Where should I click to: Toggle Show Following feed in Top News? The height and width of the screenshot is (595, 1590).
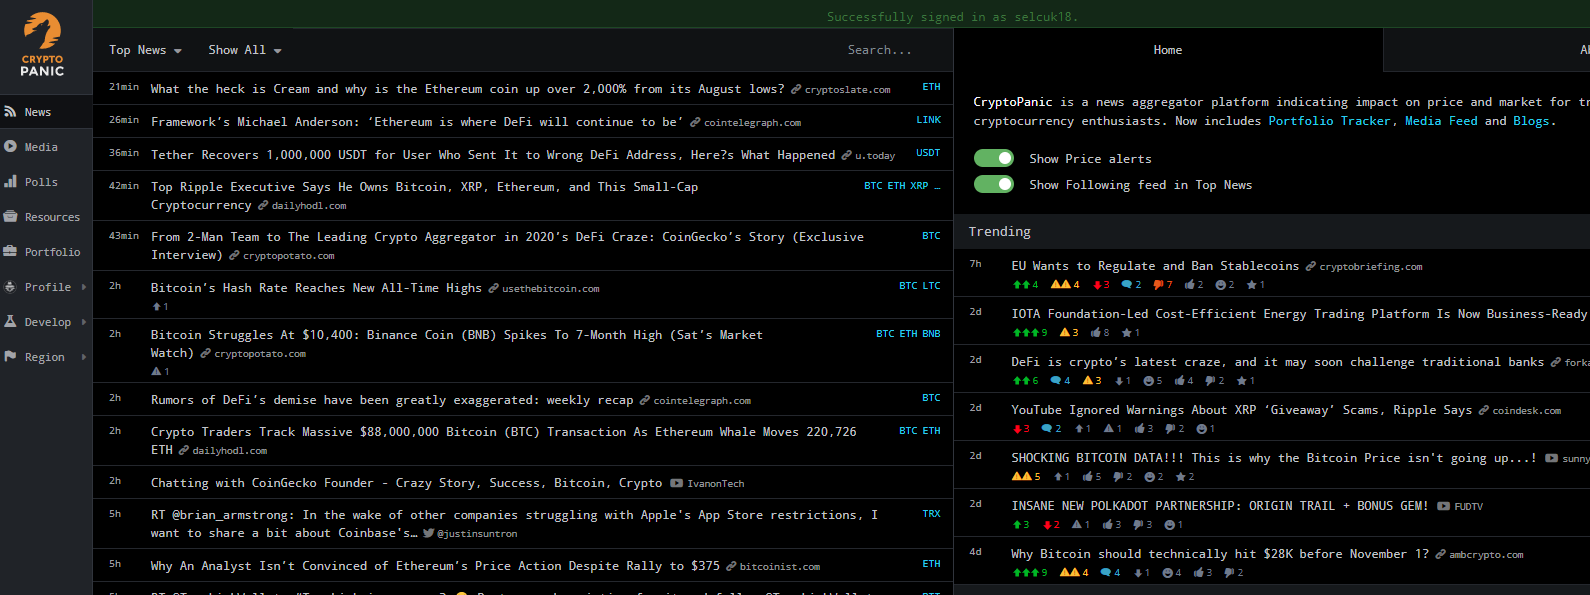click(994, 184)
